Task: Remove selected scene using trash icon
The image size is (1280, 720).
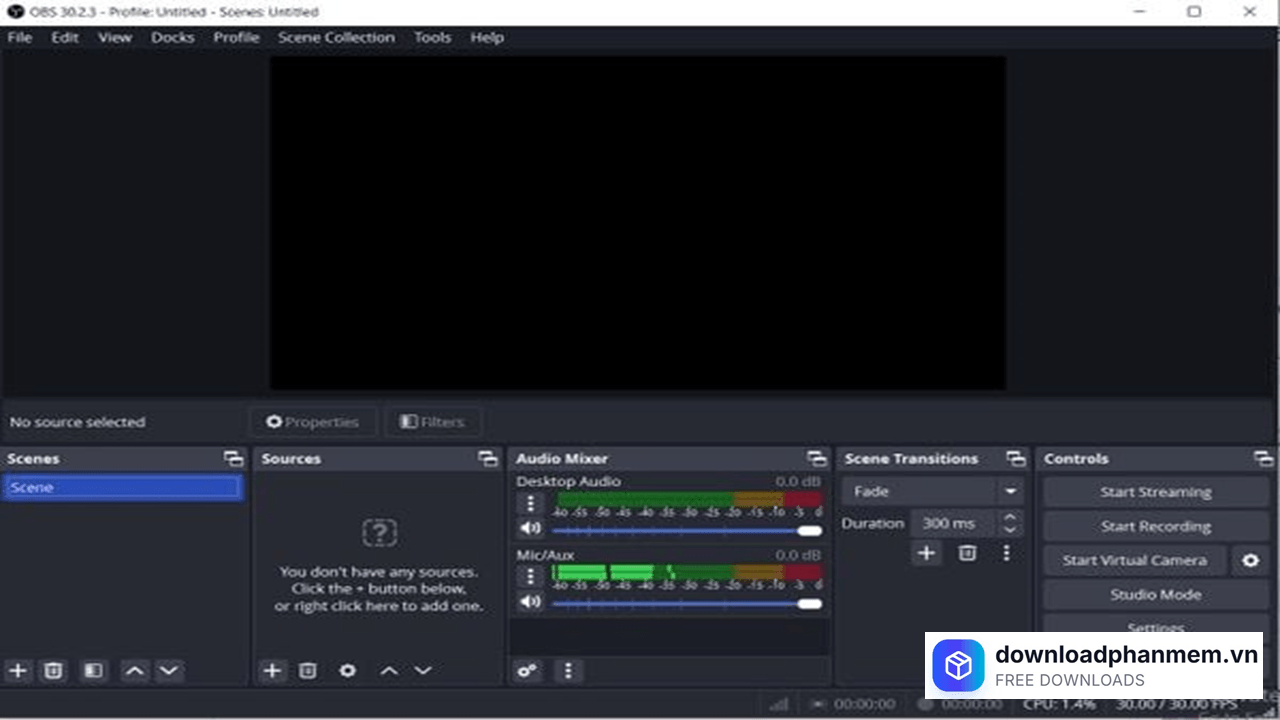Action: (x=54, y=670)
